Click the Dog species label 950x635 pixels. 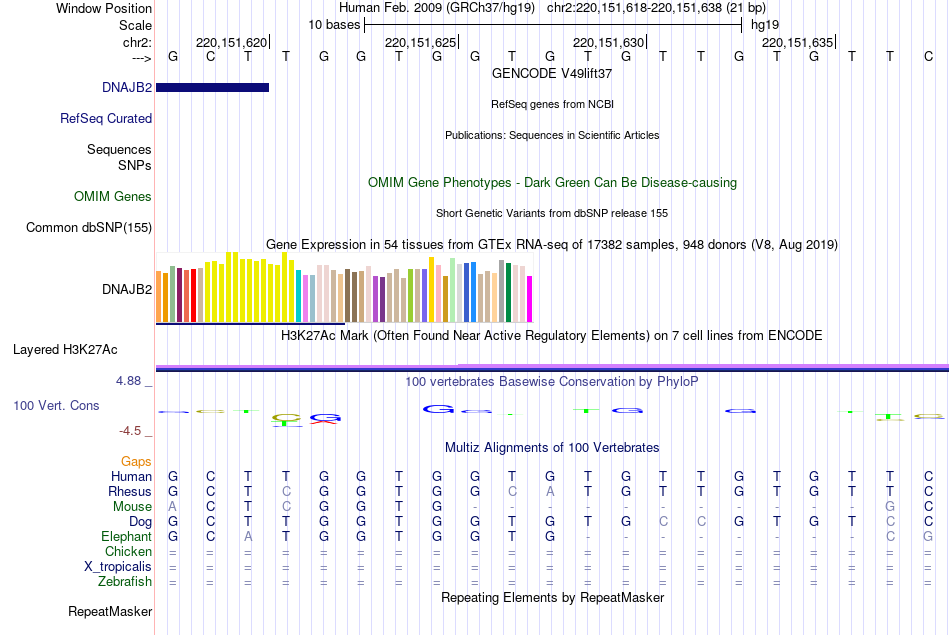(x=140, y=522)
